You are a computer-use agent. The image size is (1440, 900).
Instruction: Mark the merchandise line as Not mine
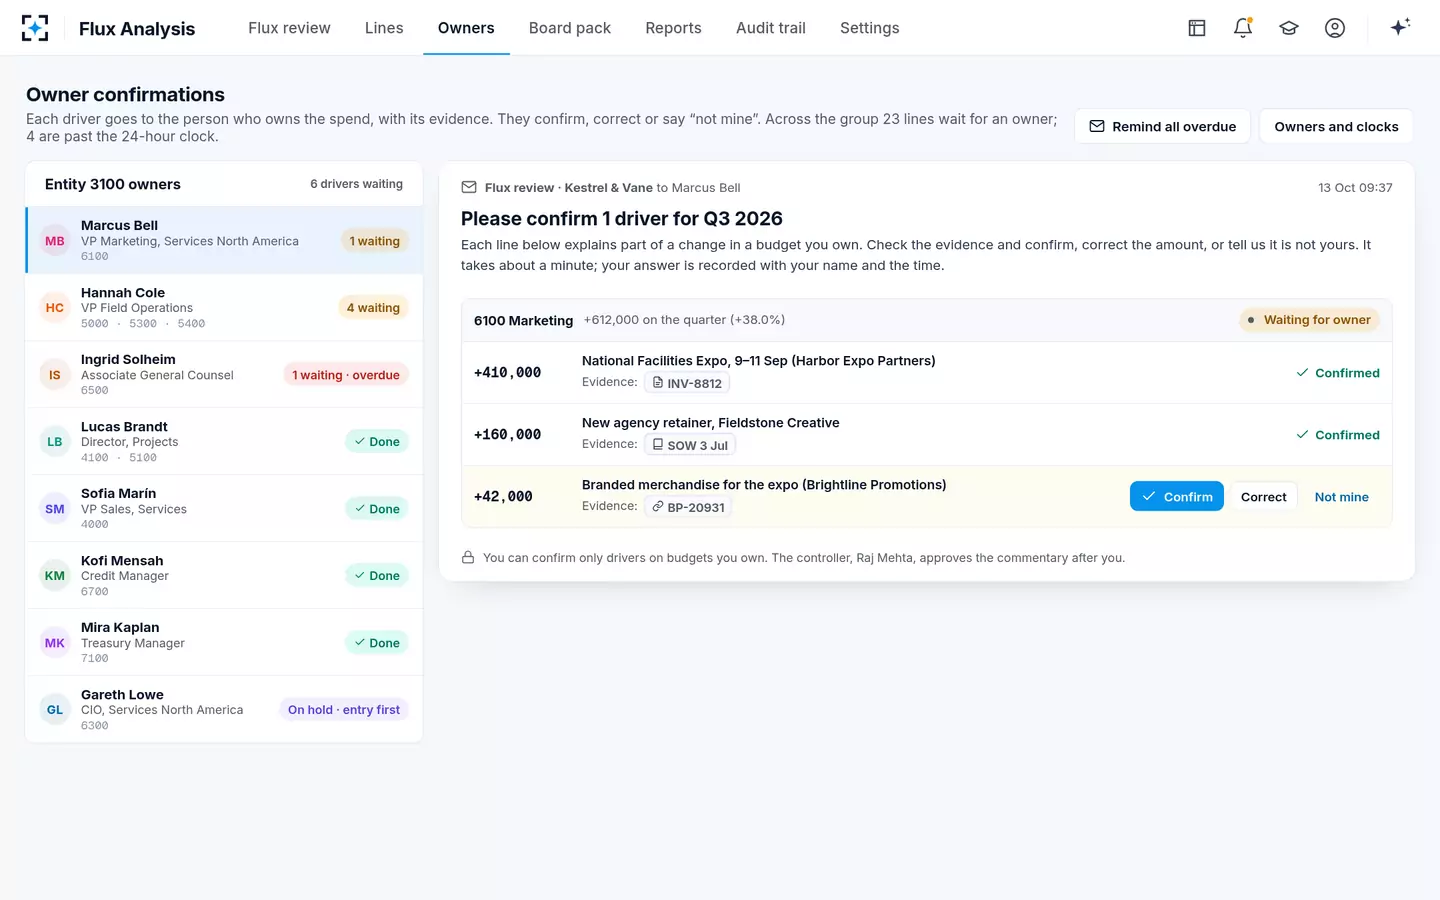click(1341, 496)
